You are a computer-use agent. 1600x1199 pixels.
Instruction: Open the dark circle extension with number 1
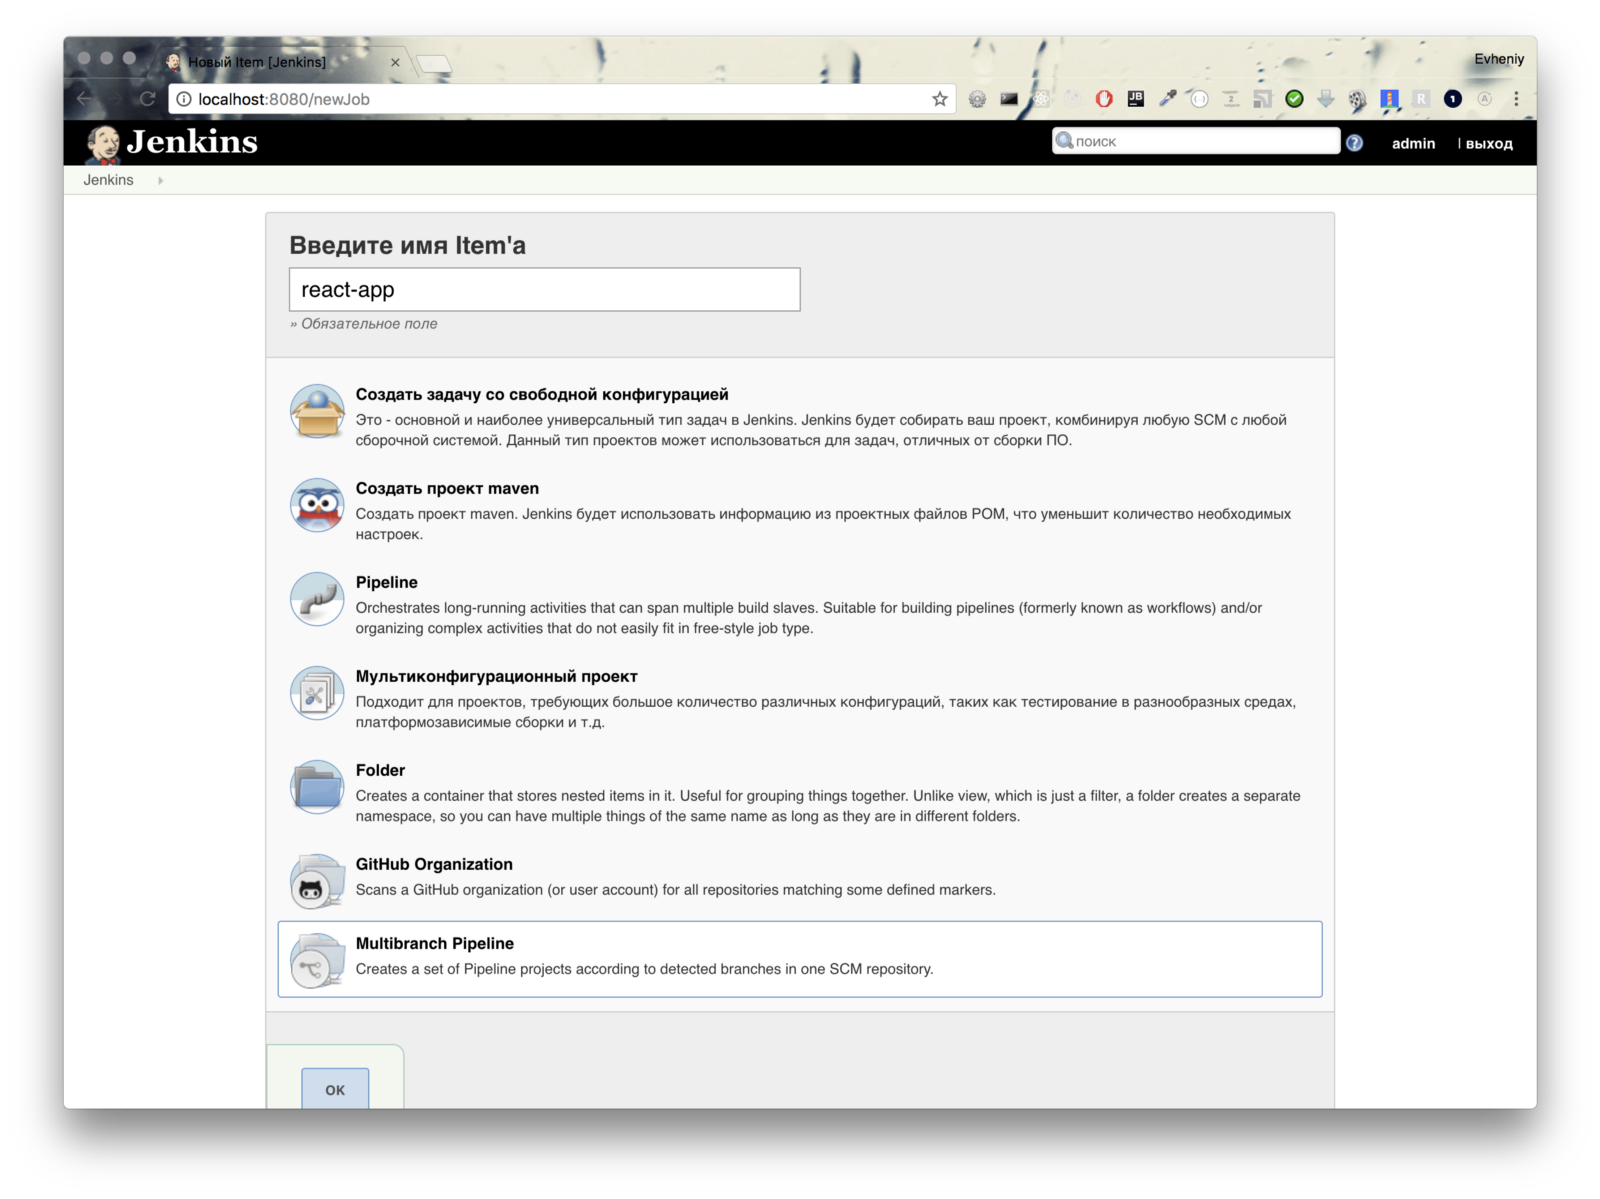[1453, 99]
